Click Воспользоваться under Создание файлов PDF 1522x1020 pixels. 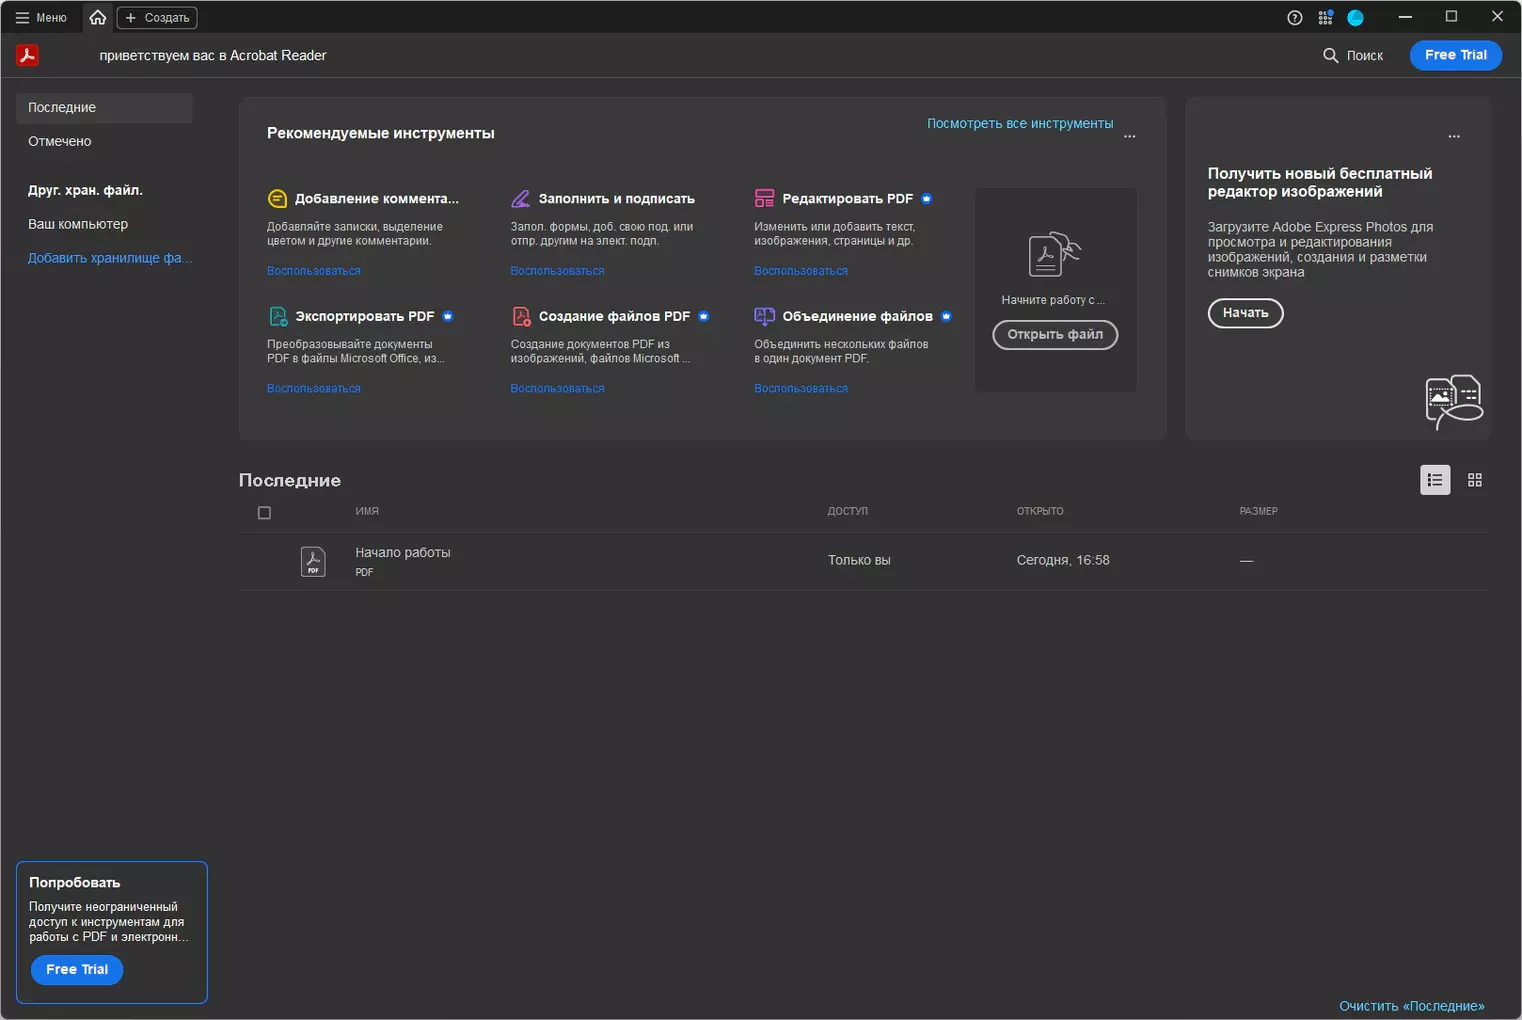[x=557, y=388]
